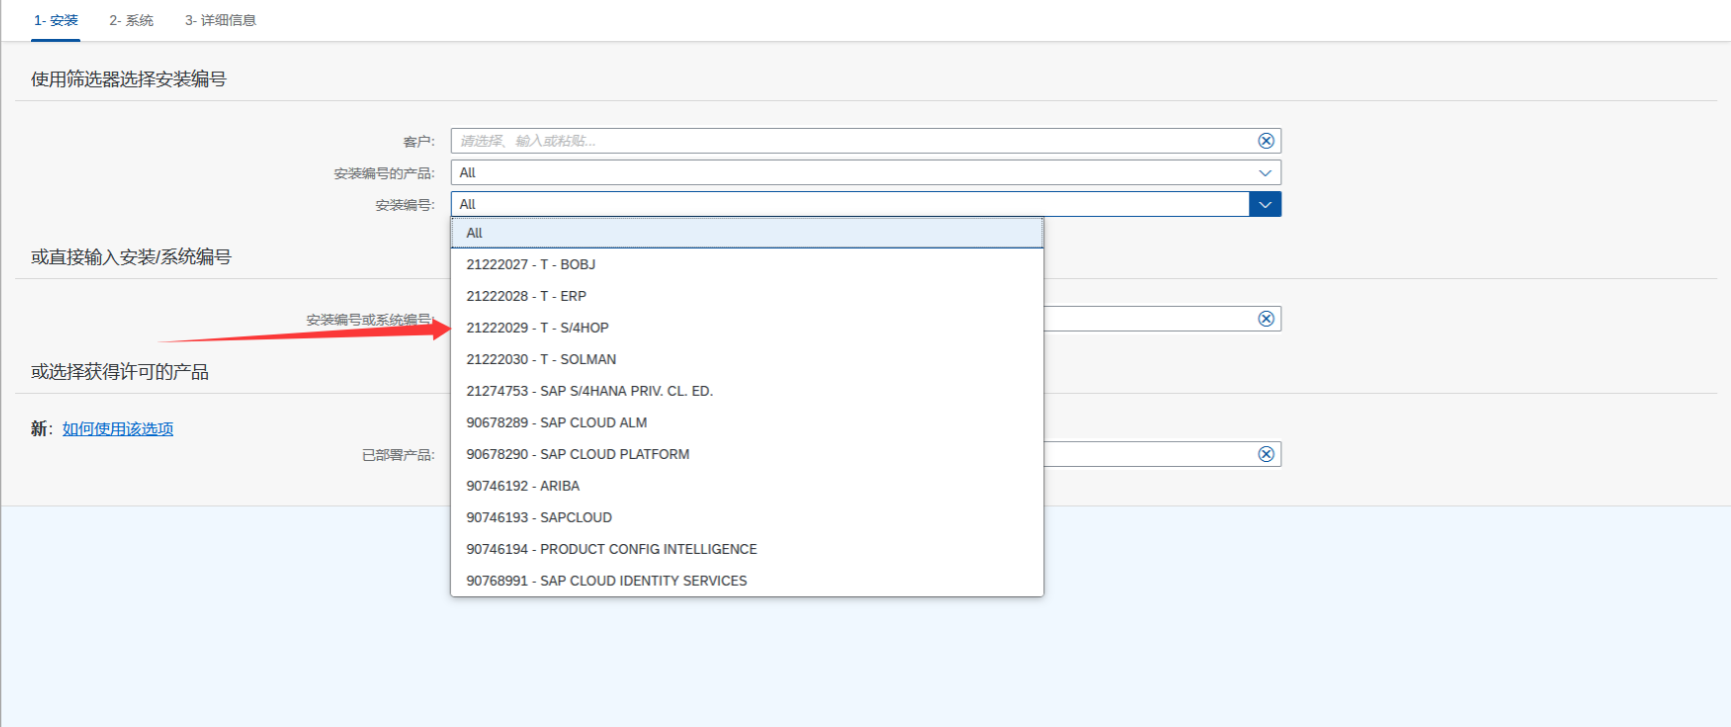Click into the 客户 input field
Viewport: 1731px width, 727px height.
click(x=850, y=141)
